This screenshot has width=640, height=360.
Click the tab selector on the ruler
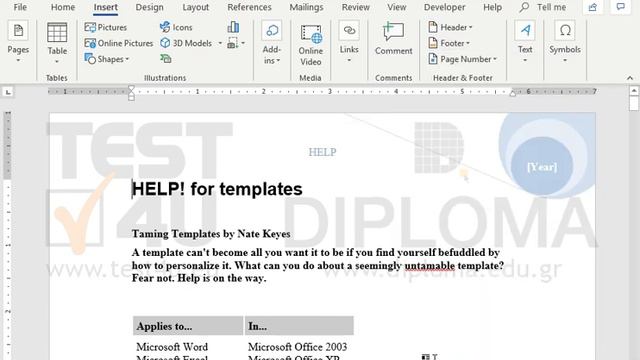tap(8, 93)
